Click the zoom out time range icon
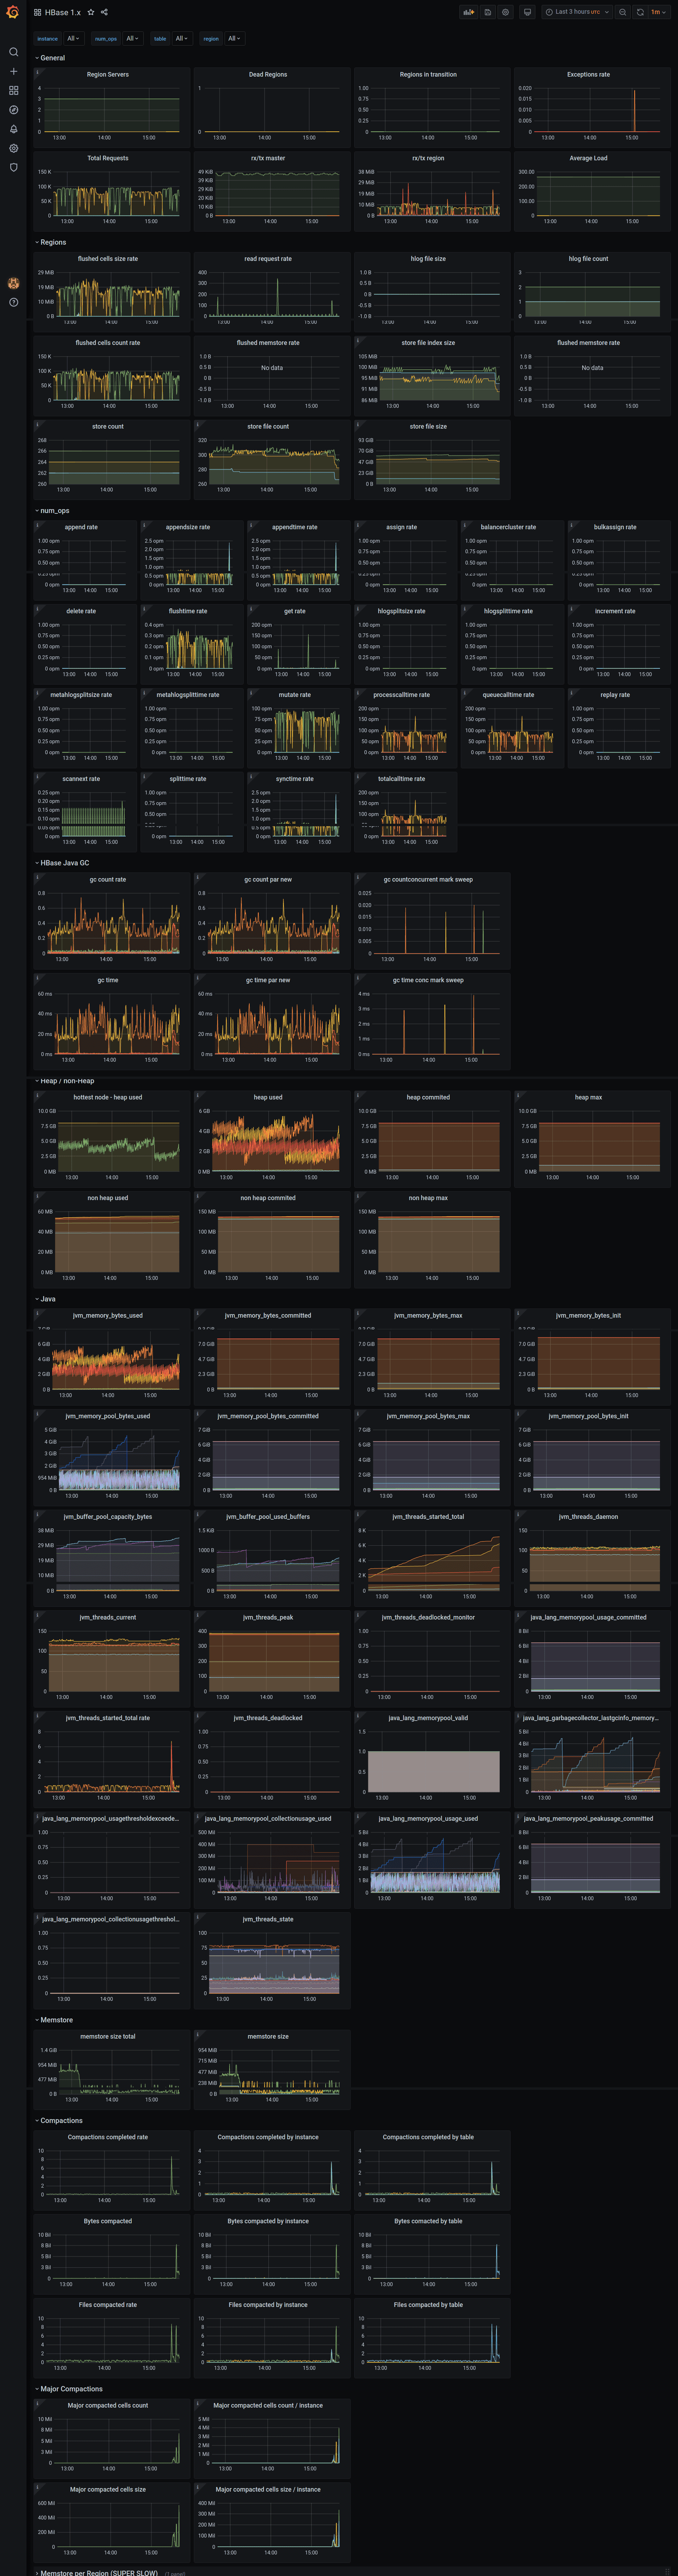Image resolution: width=678 pixels, height=2576 pixels. pyautogui.click(x=622, y=12)
